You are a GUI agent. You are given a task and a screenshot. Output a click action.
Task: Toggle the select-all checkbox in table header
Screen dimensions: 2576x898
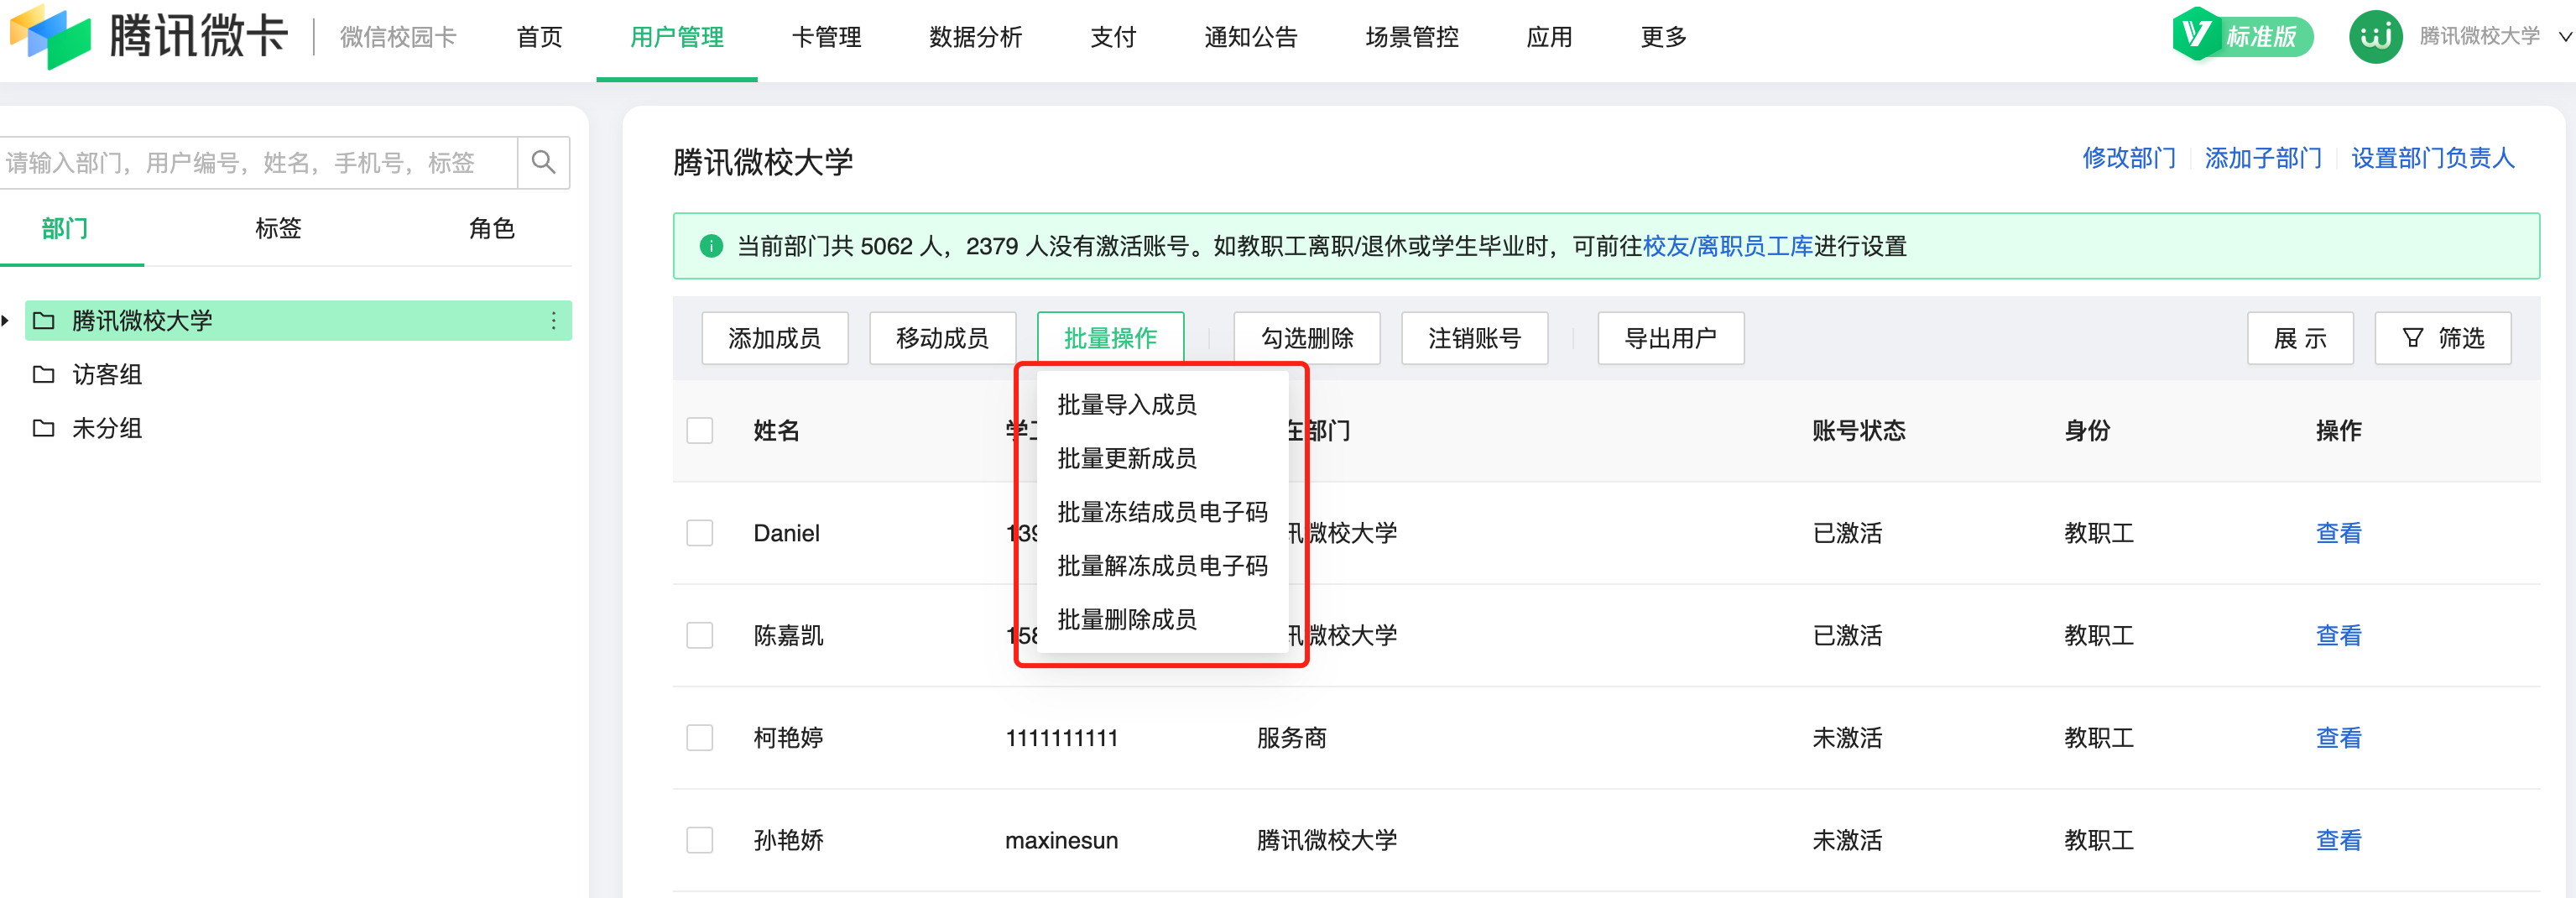(x=700, y=431)
